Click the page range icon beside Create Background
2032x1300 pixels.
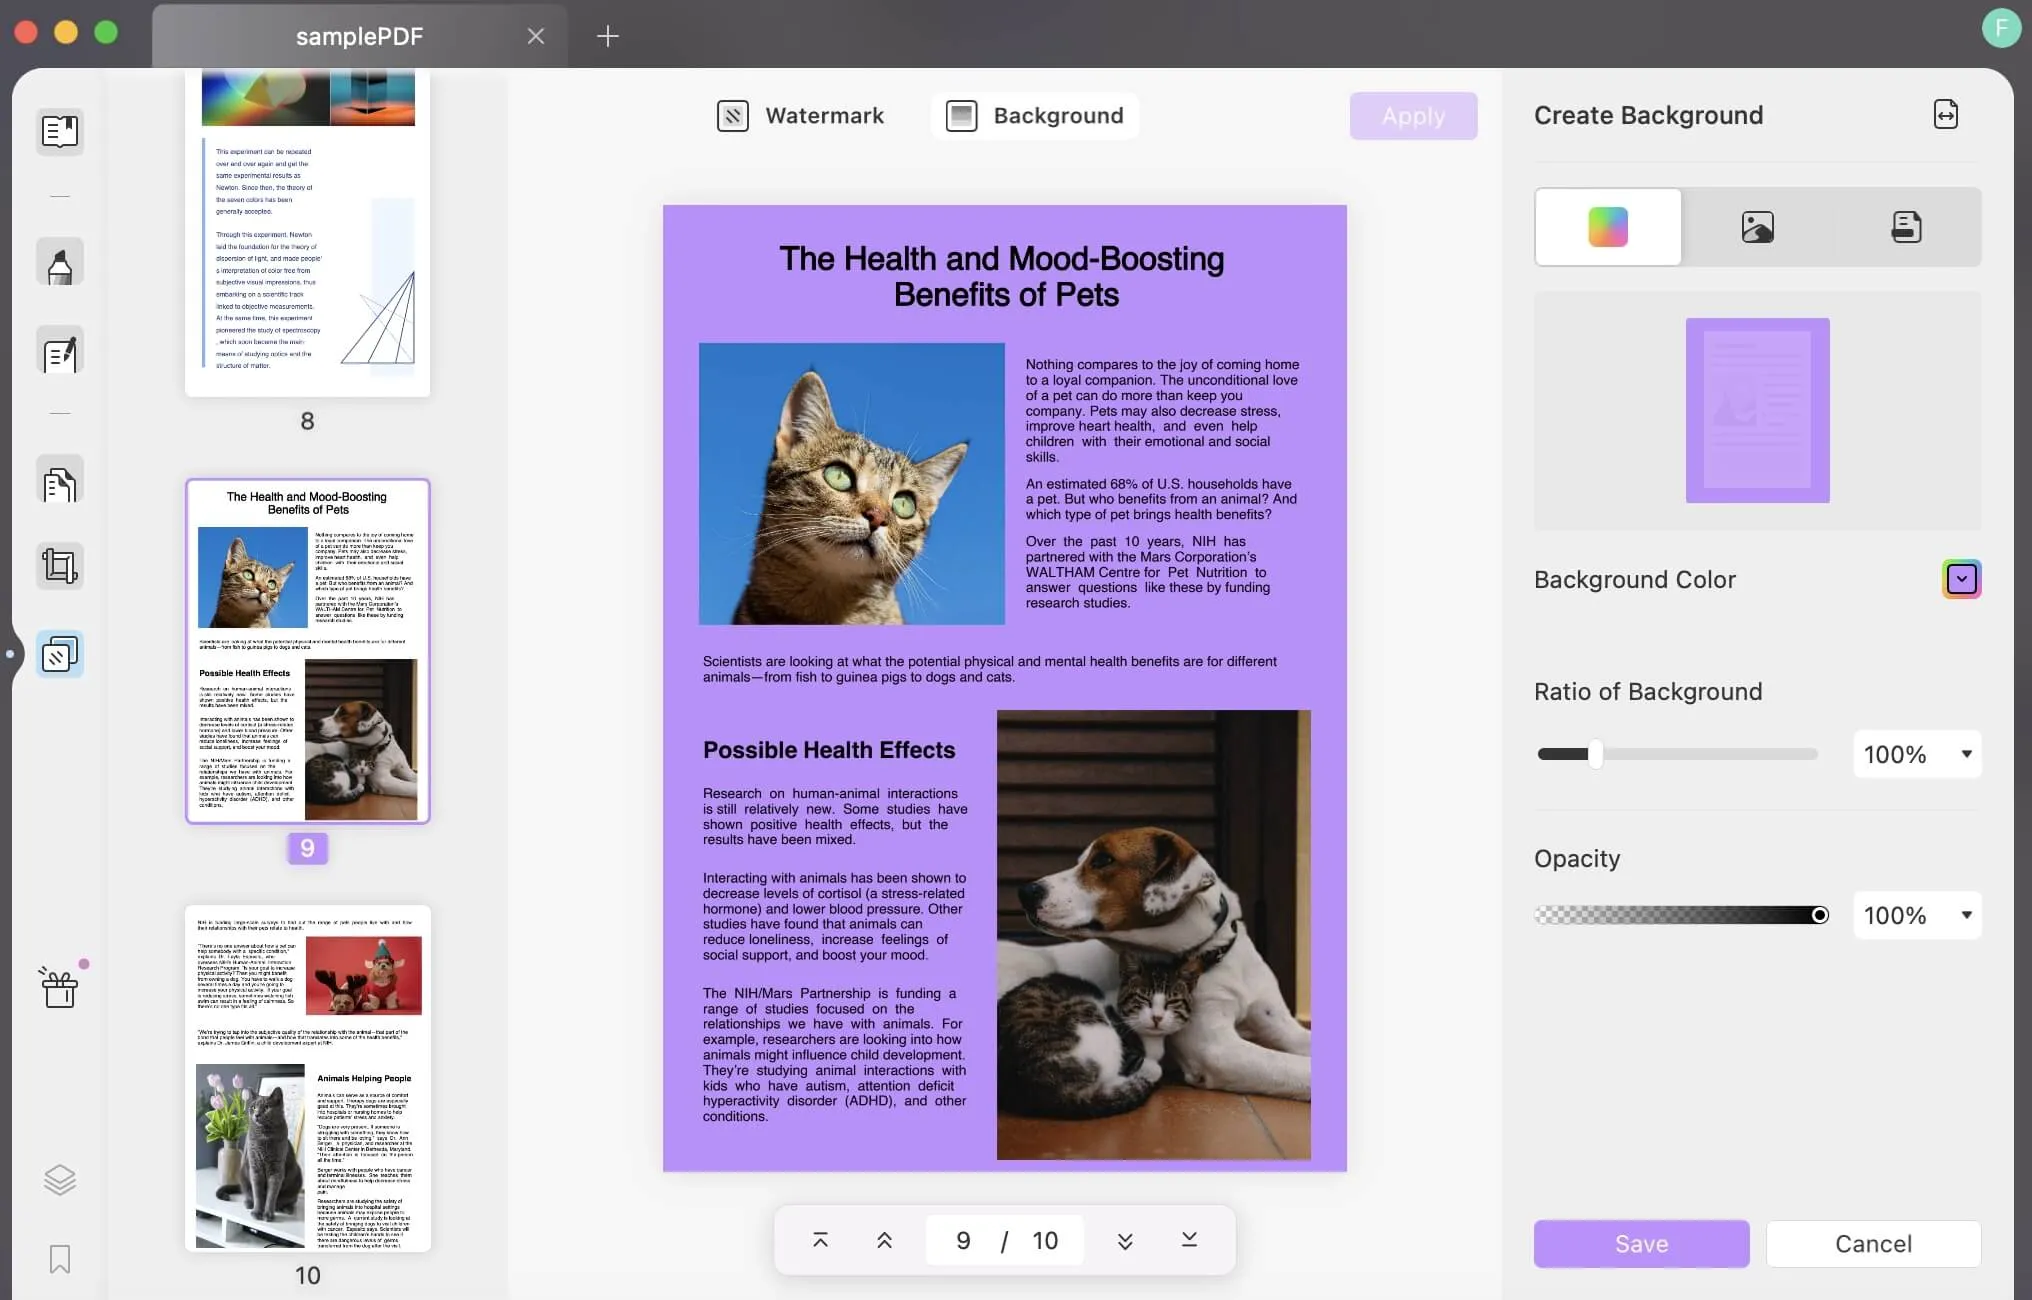[x=1945, y=115]
